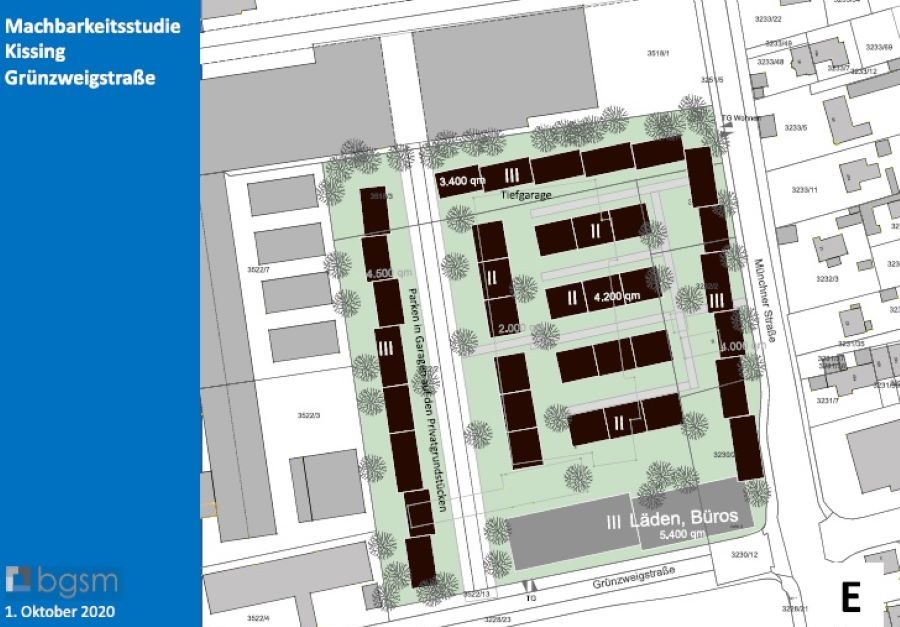Click parcel number "3232/3"

(x=827, y=278)
